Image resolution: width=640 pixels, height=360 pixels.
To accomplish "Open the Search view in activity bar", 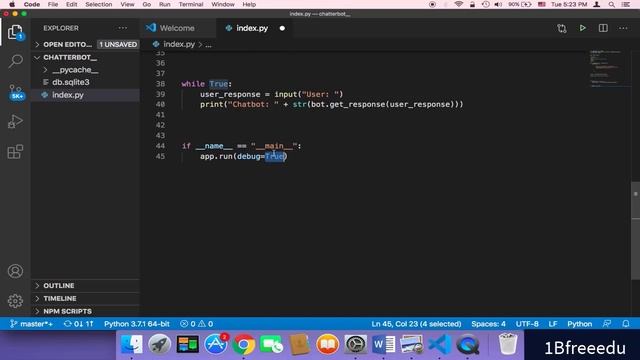I will pos(15,62).
